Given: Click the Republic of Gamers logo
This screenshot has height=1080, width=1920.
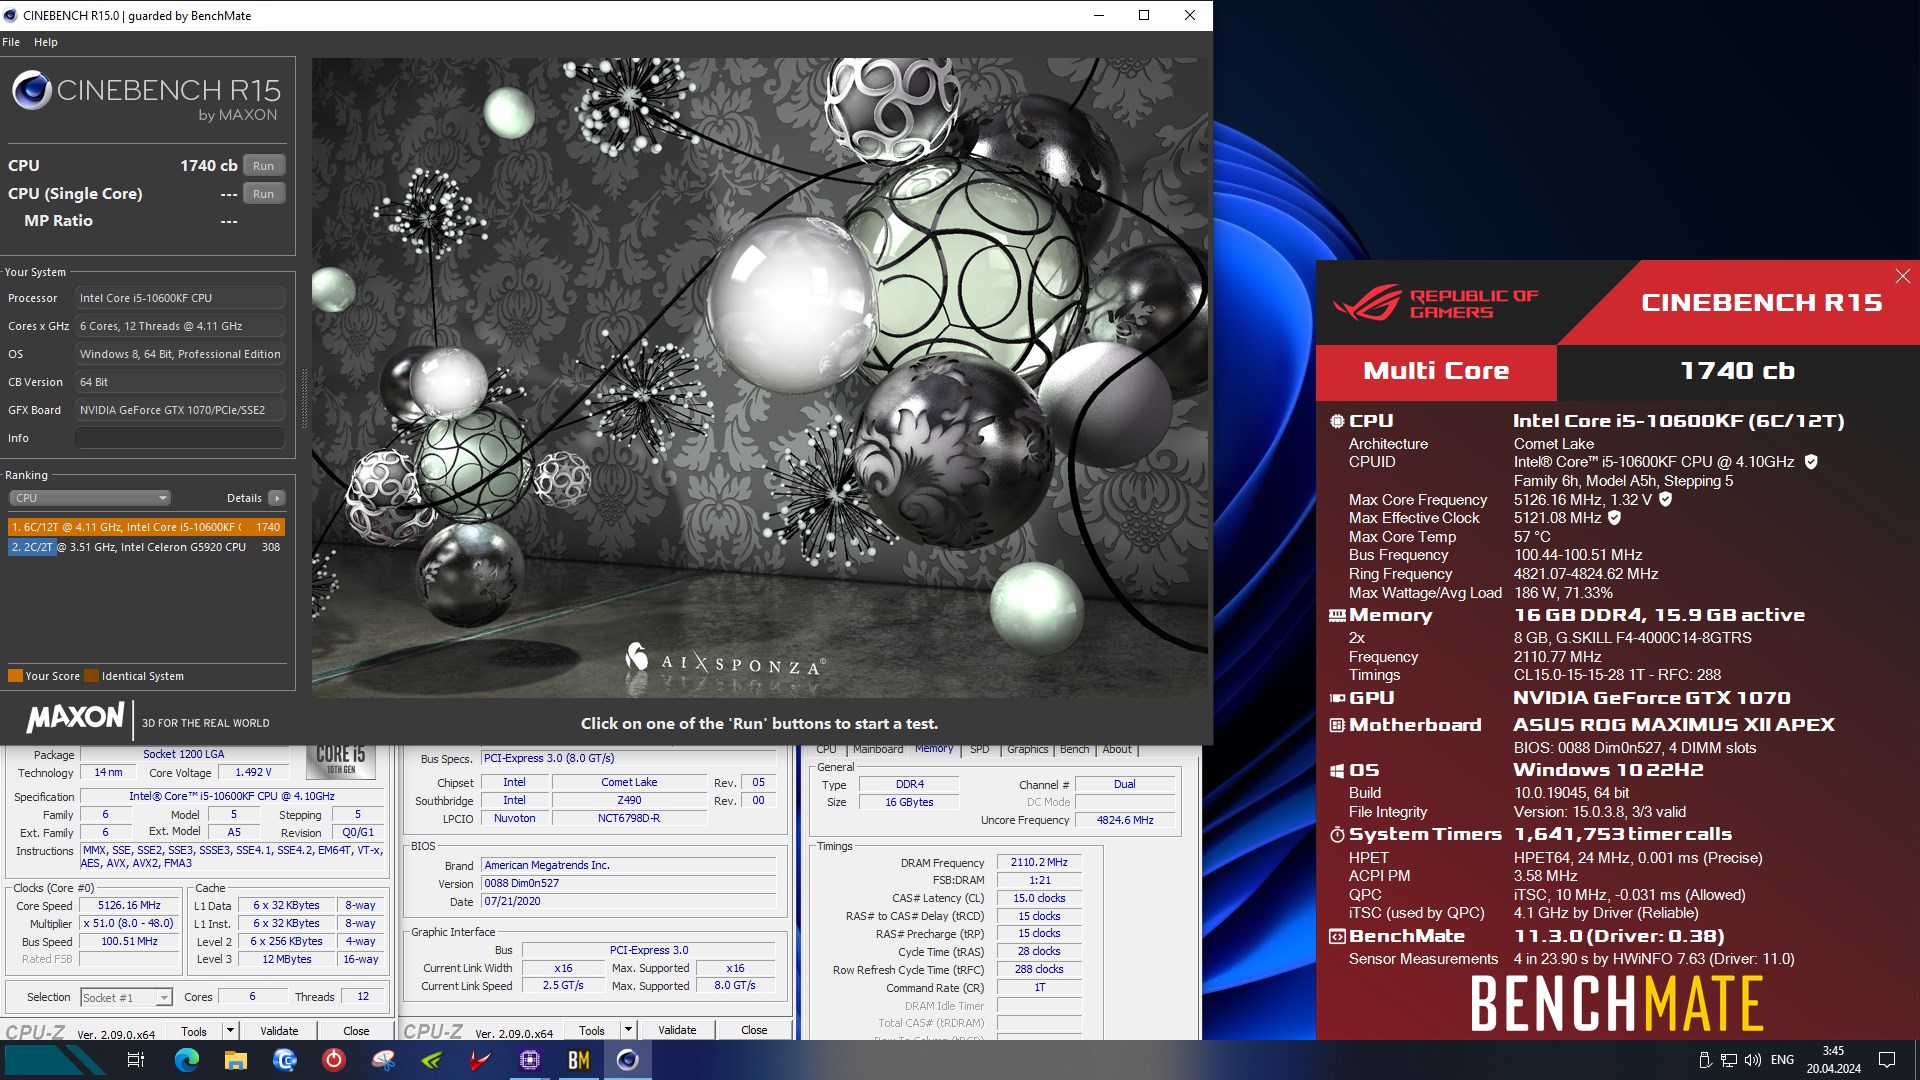Looking at the screenshot, I should (1436, 303).
